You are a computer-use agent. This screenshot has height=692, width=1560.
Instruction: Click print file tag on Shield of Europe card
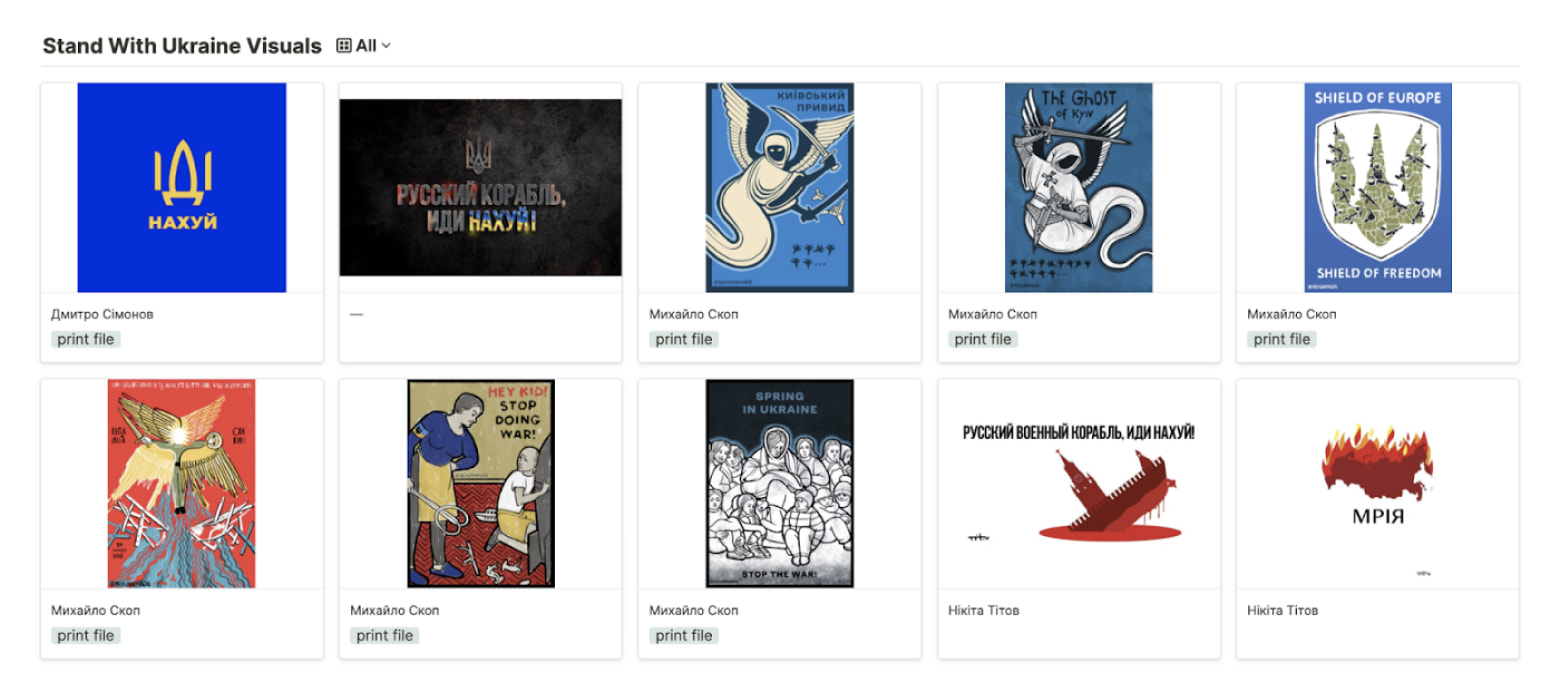pos(1282,339)
